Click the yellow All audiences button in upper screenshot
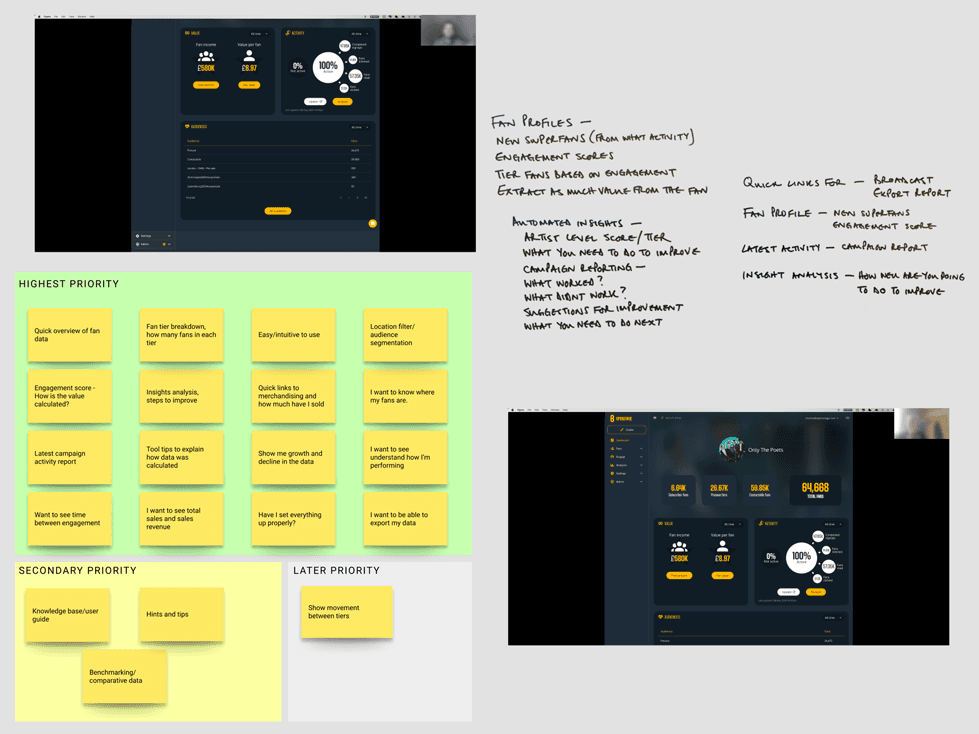This screenshot has width=979, height=734. [x=278, y=211]
